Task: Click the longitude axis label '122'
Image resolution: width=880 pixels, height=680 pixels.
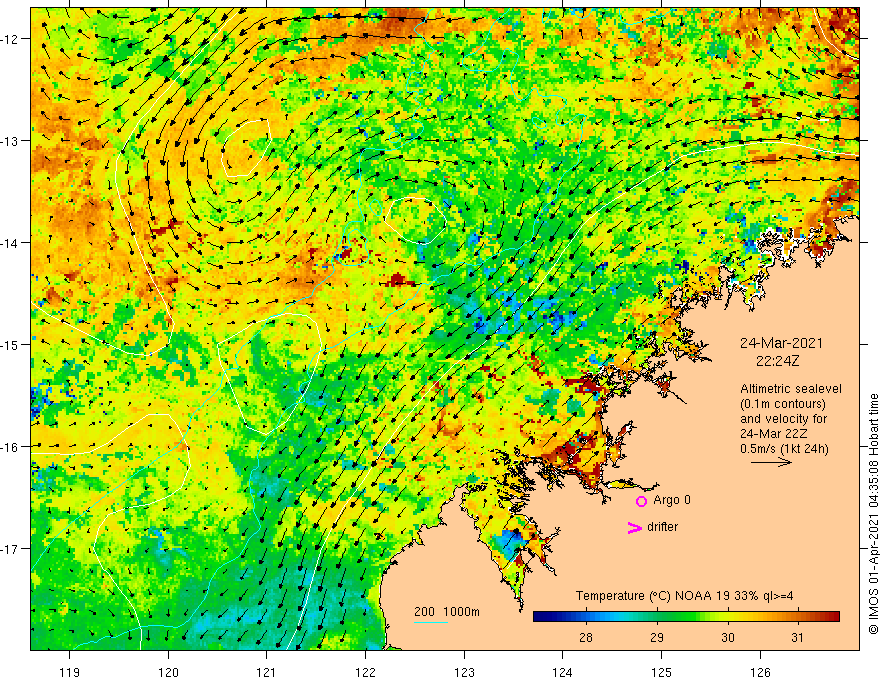Action: pyautogui.click(x=365, y=672)
